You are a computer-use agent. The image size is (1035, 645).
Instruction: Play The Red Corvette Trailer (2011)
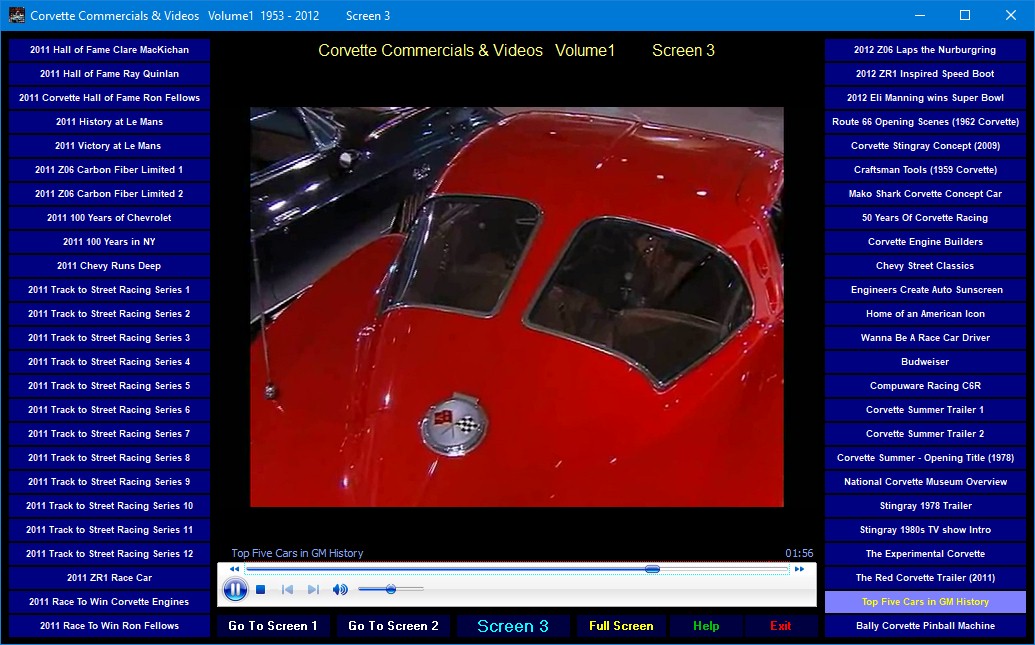925,578
